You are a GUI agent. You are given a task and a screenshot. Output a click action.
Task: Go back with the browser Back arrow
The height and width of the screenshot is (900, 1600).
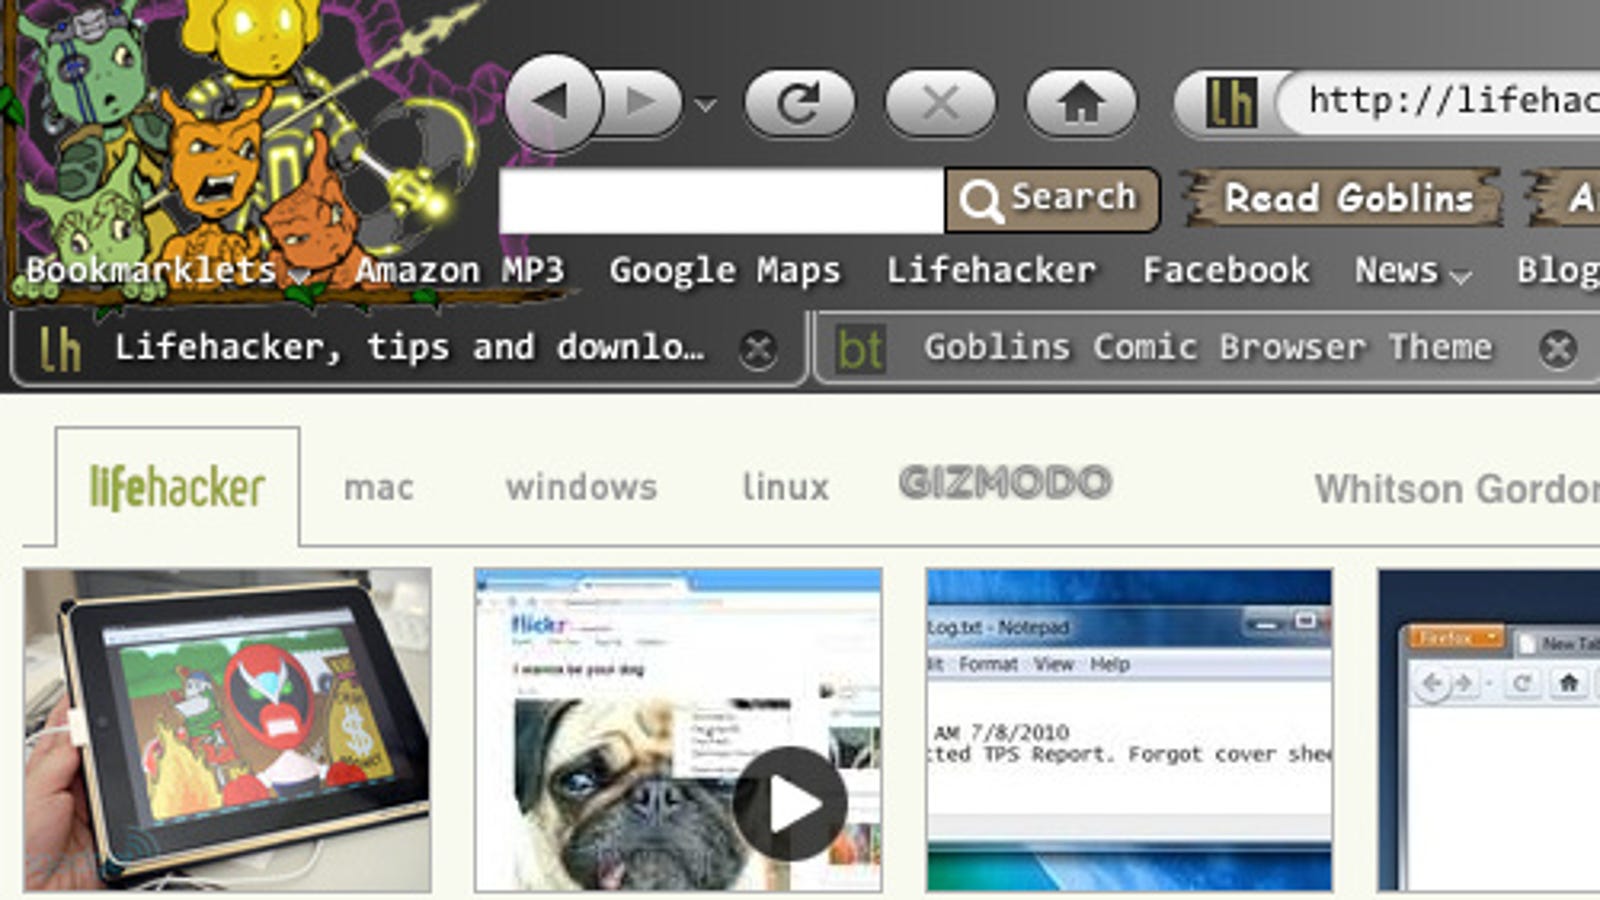click(553, 101)
